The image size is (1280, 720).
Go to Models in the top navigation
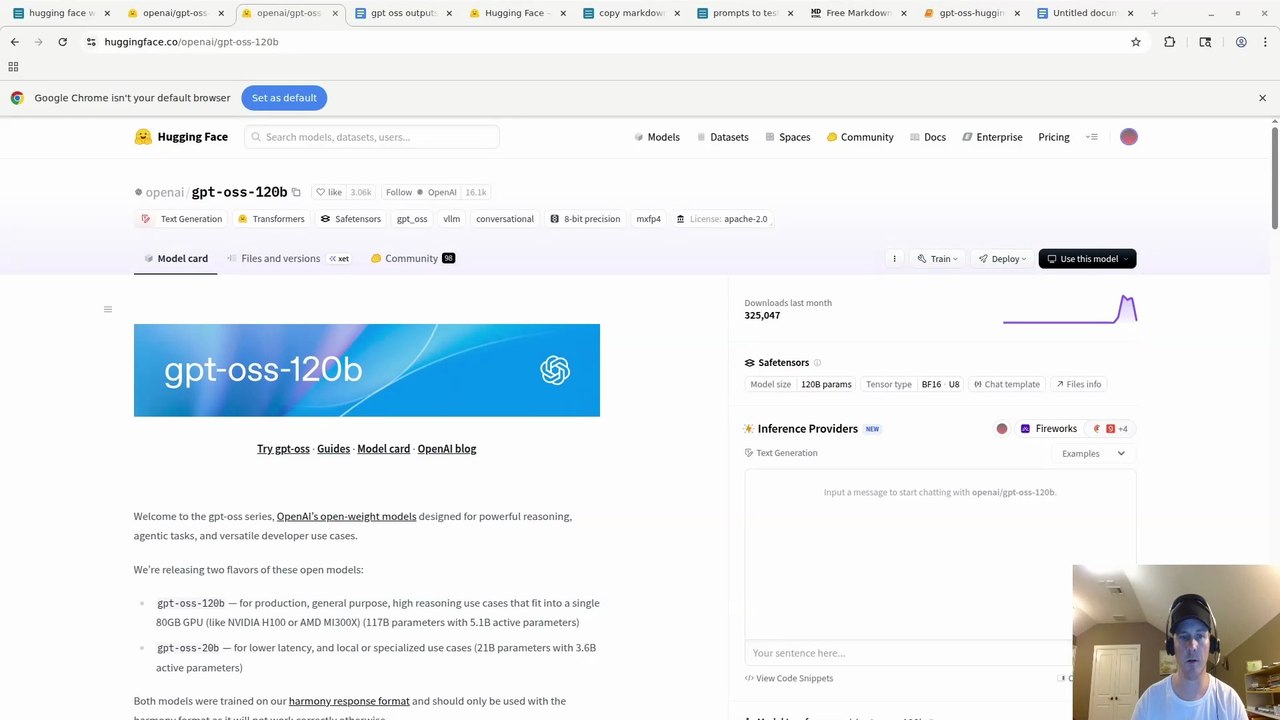tap(657, 137)
